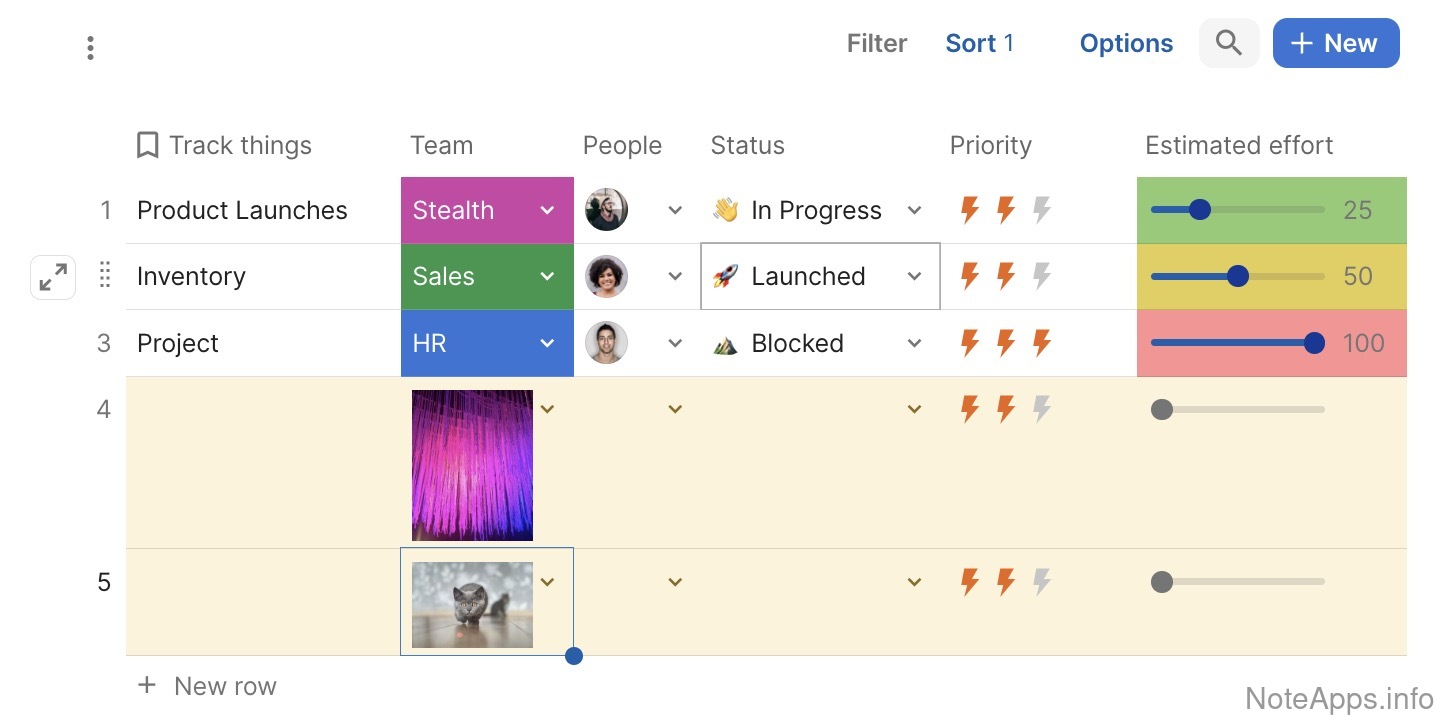The image size is (1436, 718).
Task: Click the first lightning bolt in Project row
Action: (x=969, y=343)
